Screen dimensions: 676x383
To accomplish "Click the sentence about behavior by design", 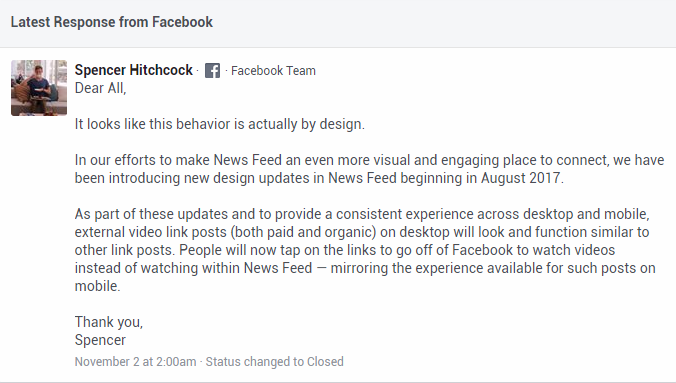I will pos(220,124).
